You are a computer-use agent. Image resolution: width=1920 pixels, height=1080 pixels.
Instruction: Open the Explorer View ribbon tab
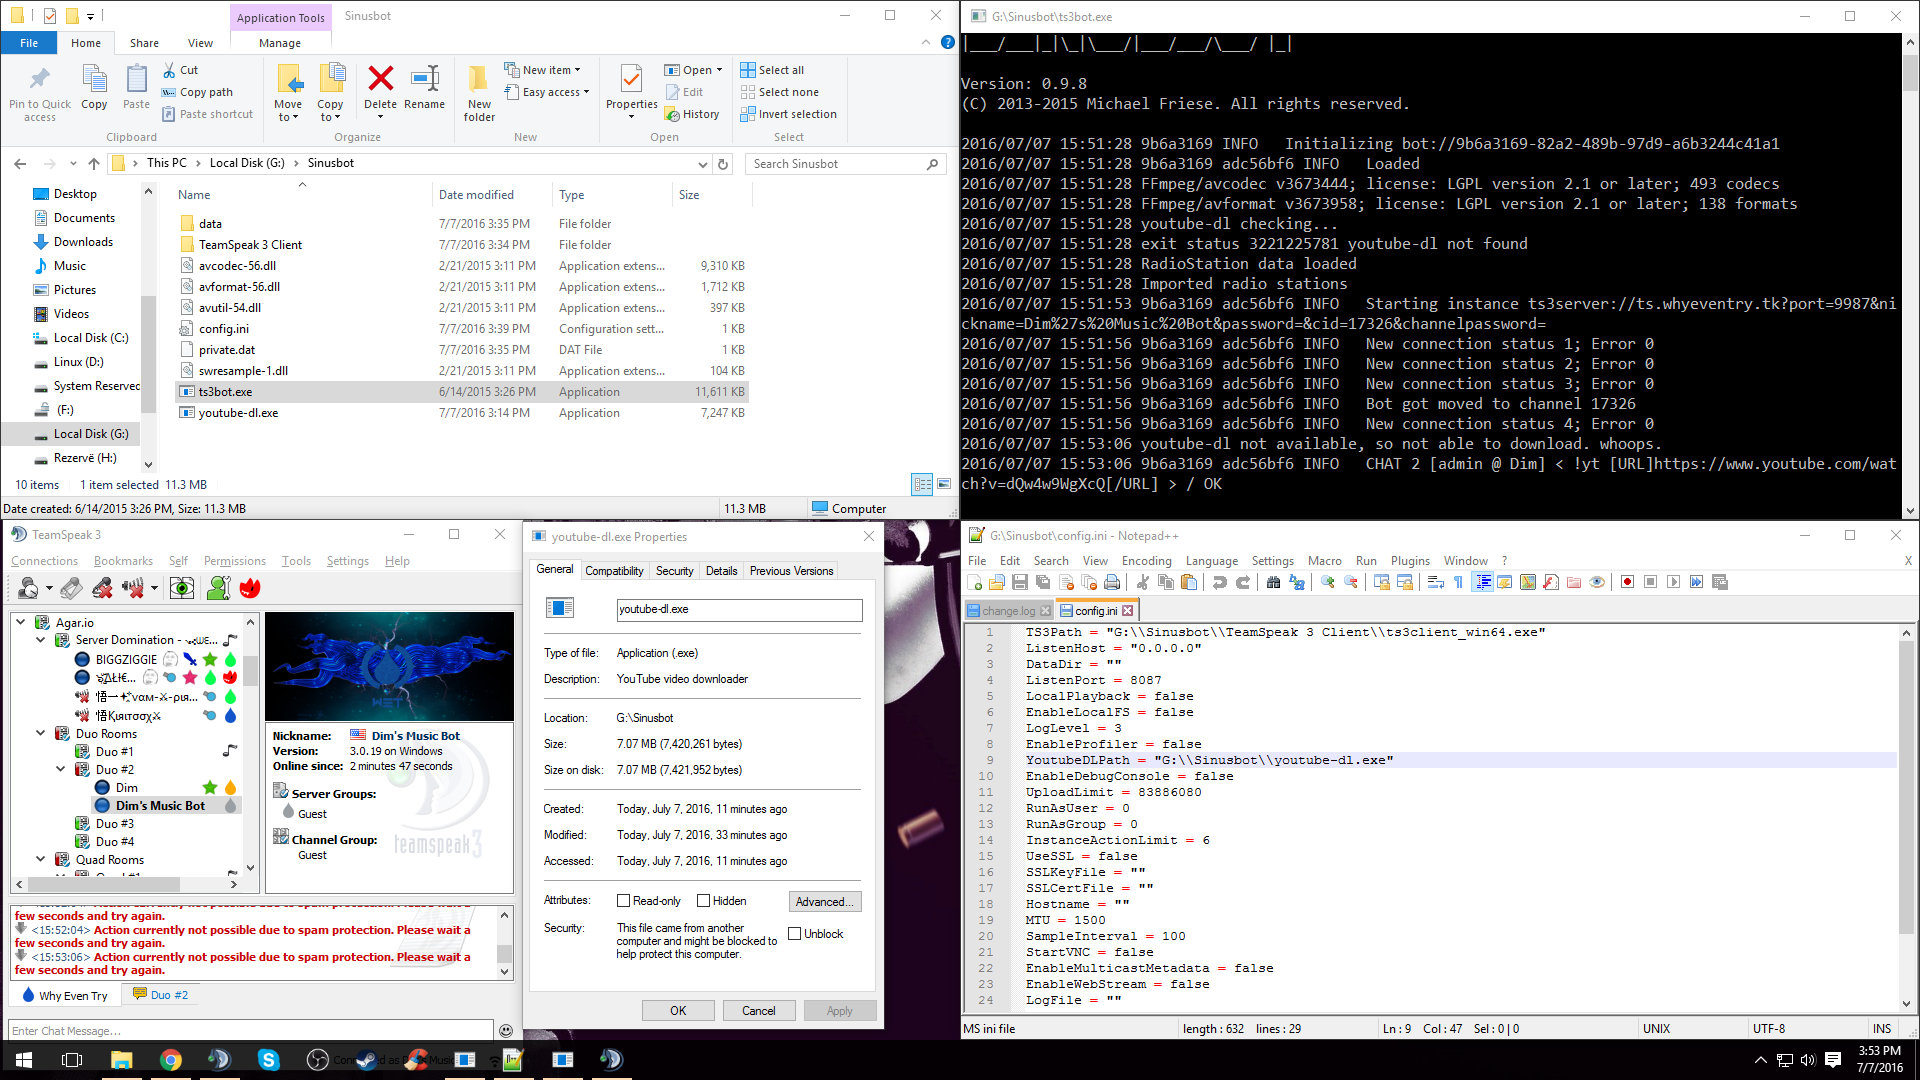click(200, 43)
